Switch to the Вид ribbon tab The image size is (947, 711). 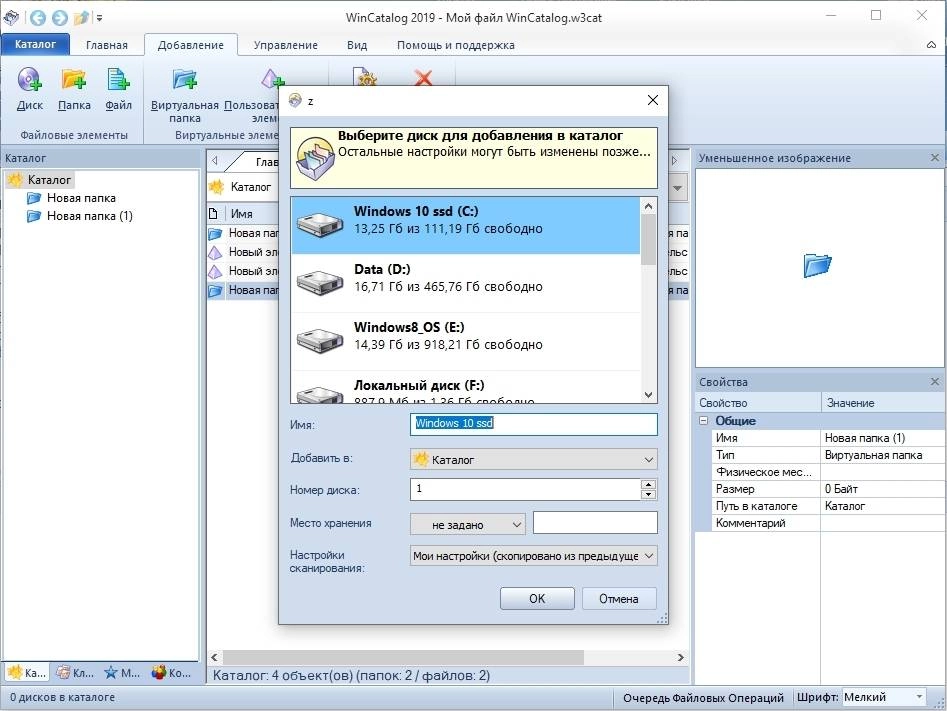point(357,45)
